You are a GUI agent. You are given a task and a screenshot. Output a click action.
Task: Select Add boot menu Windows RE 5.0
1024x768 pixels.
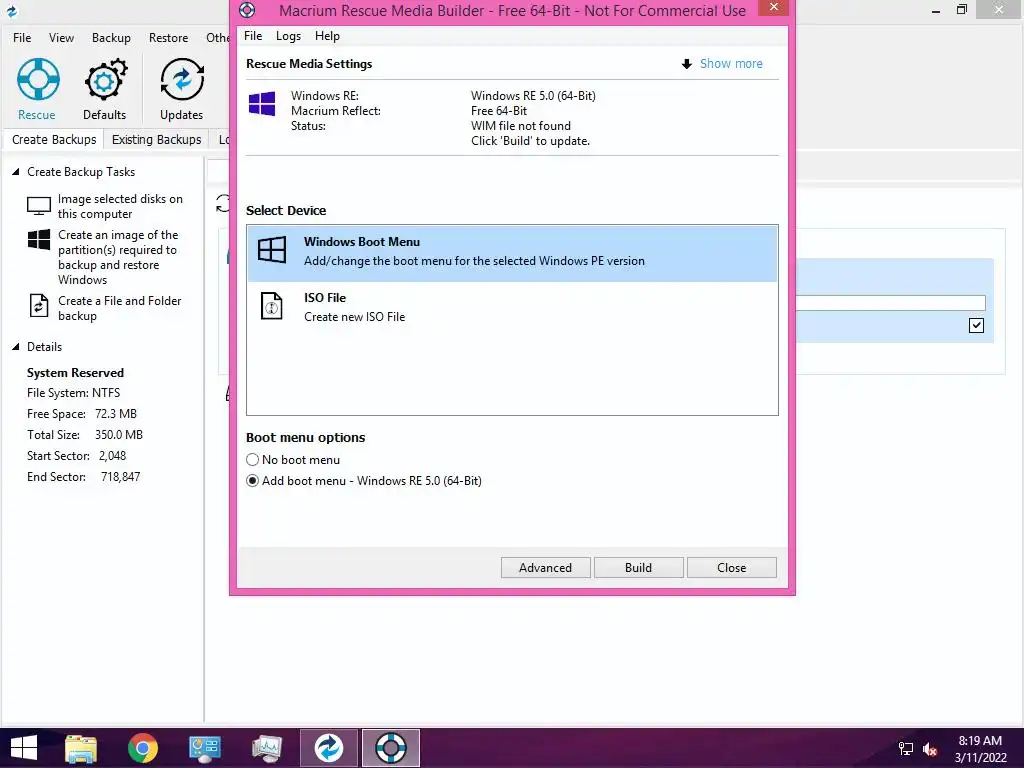[x=364, y=481]
